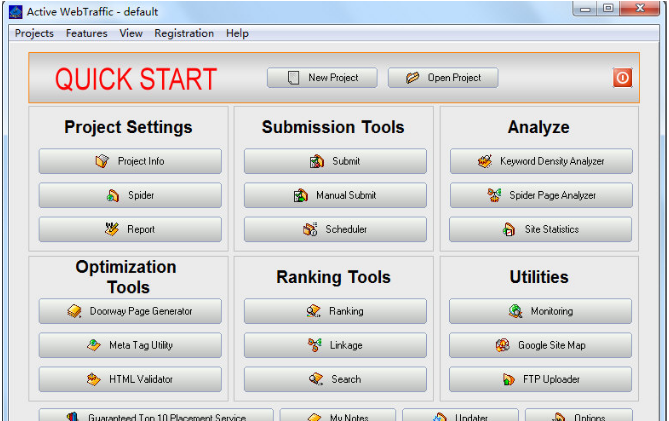Screen dimensions: 669x421
Task: Open the View menu
Action: coord(131,33)
